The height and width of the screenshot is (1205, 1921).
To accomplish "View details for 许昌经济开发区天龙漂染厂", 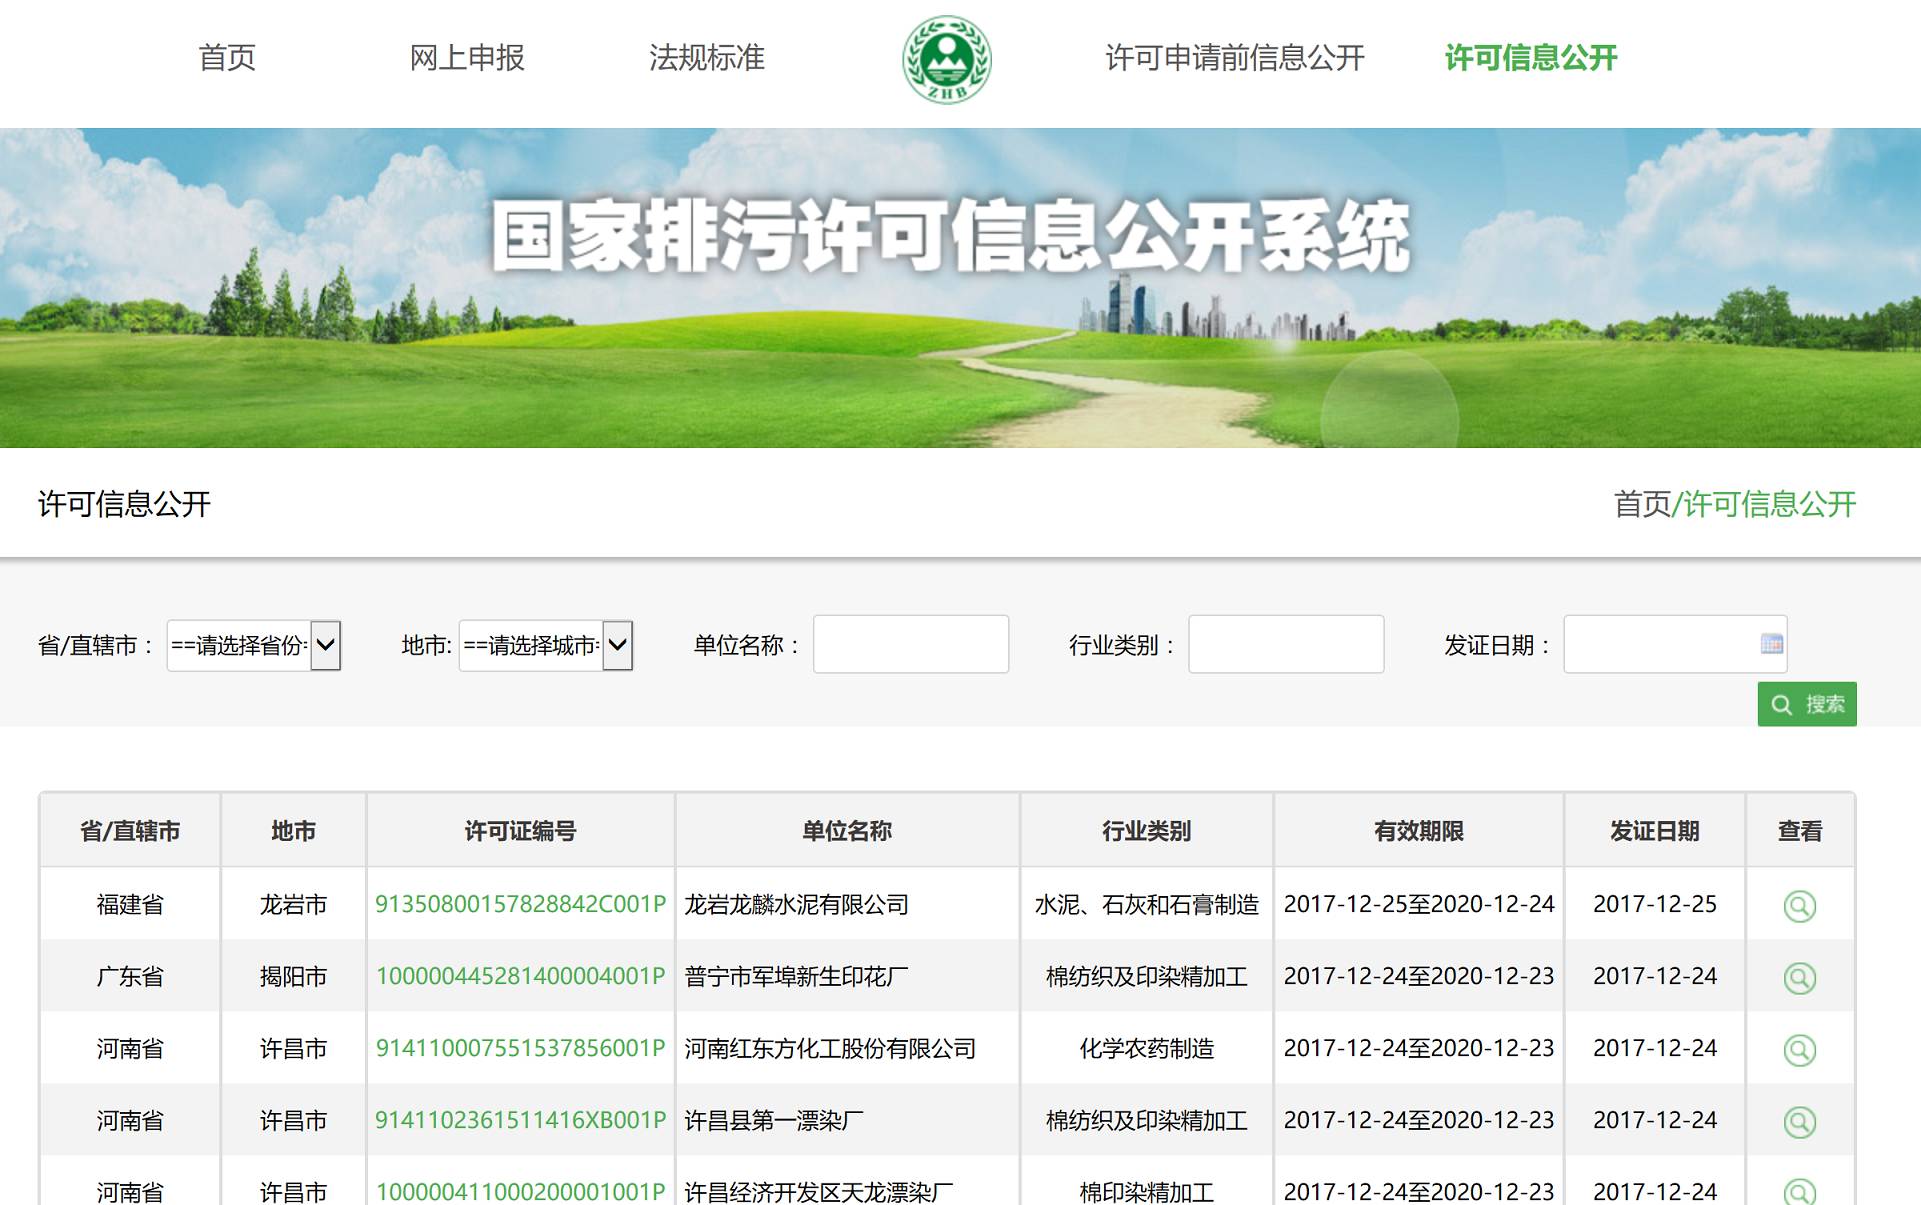I will 1799,1190.
